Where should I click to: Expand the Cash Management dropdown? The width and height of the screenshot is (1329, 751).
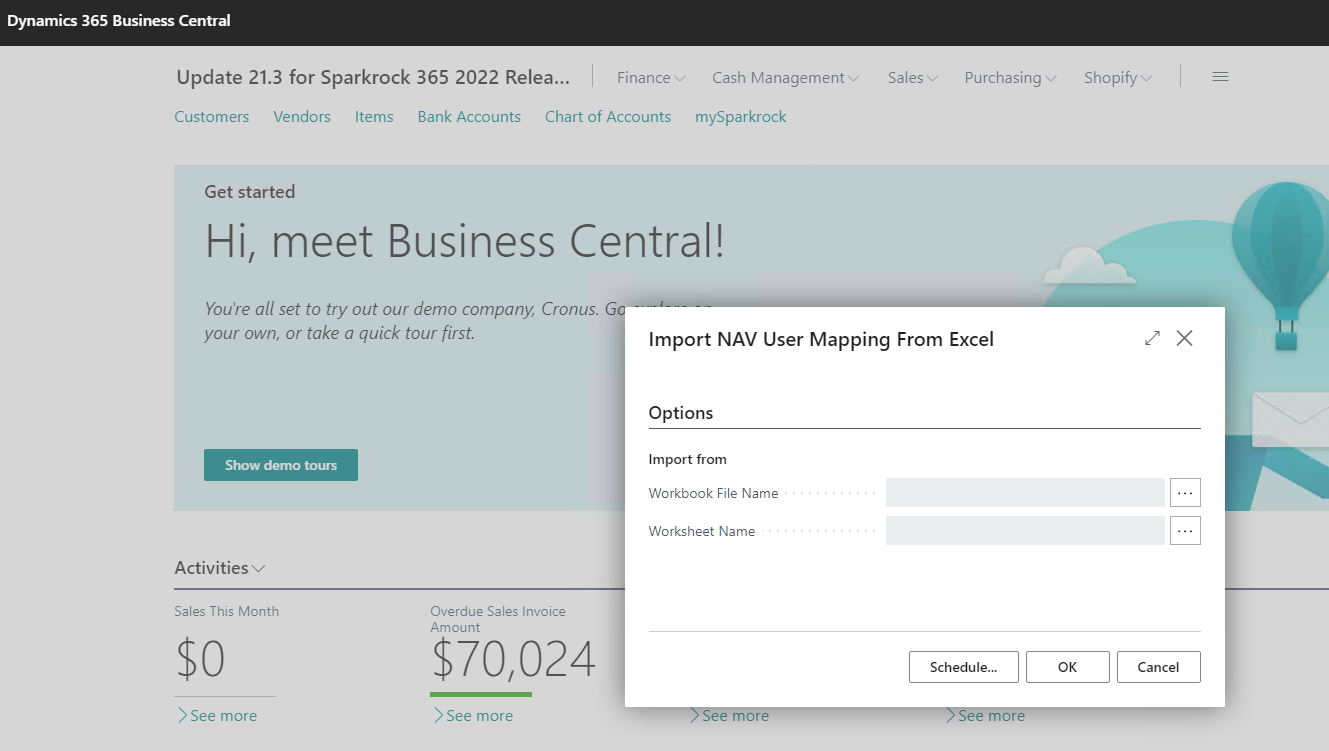[785, 77]
